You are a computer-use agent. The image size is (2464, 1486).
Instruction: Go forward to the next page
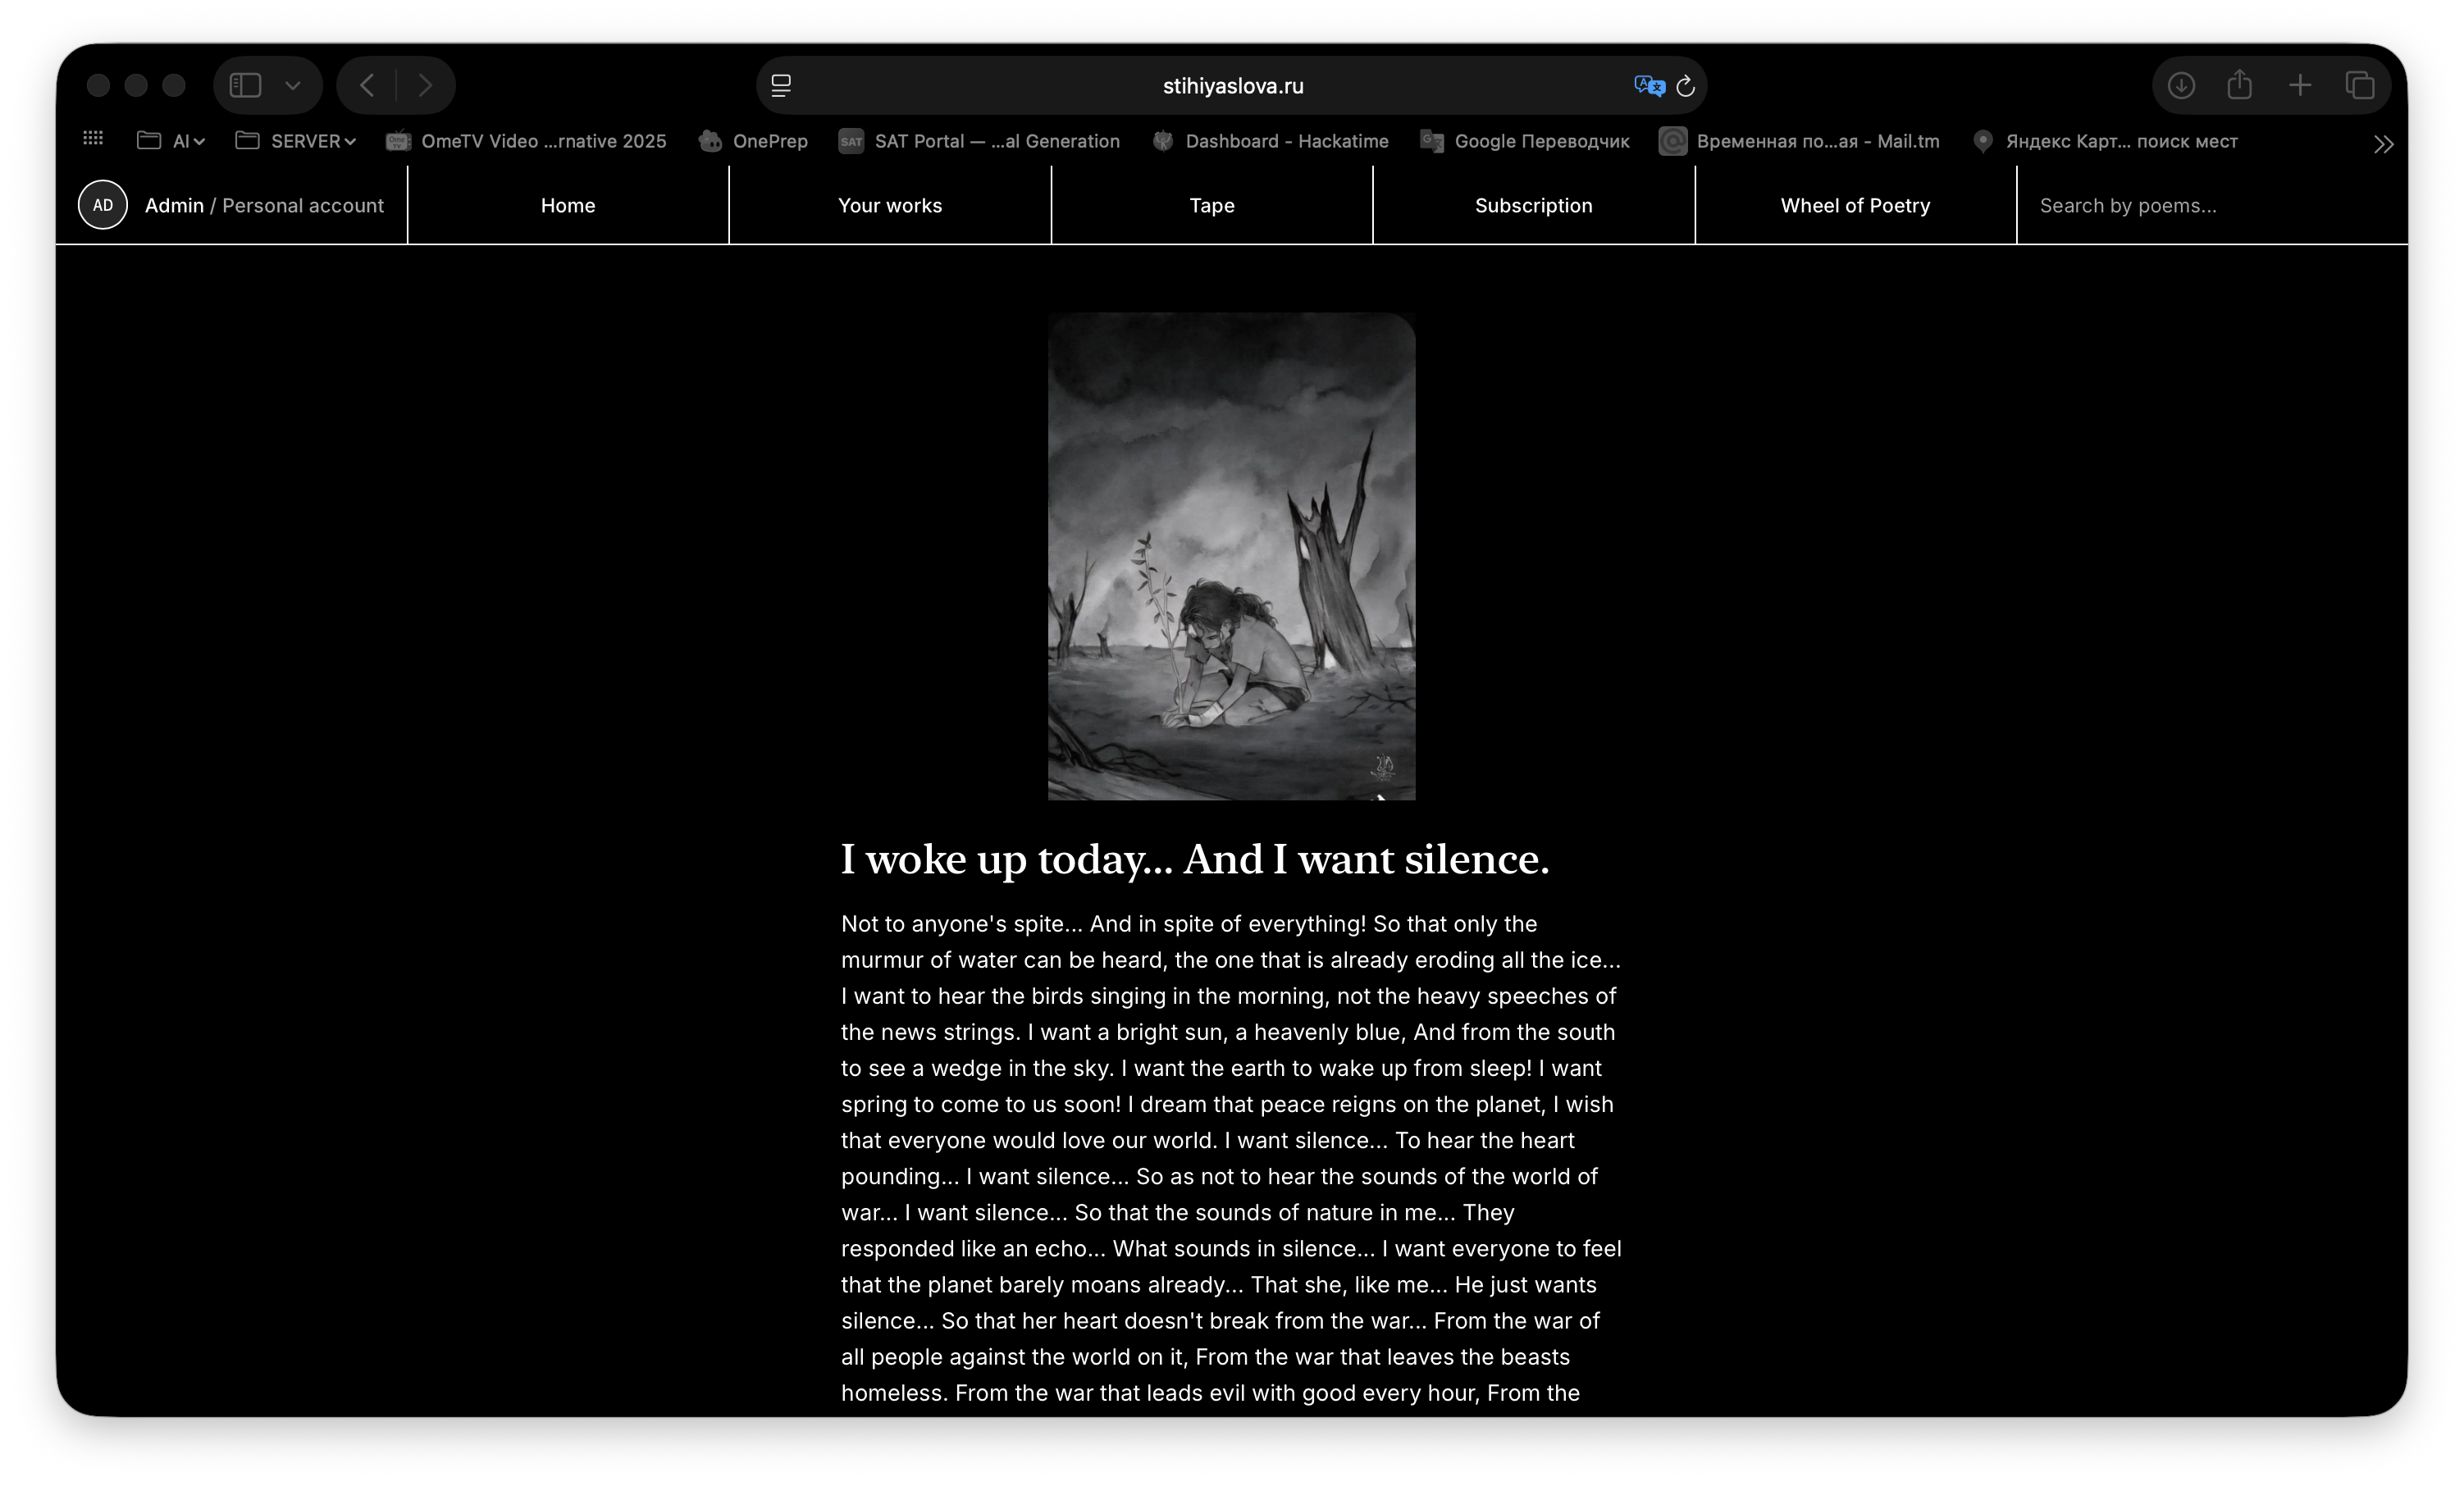425,86
